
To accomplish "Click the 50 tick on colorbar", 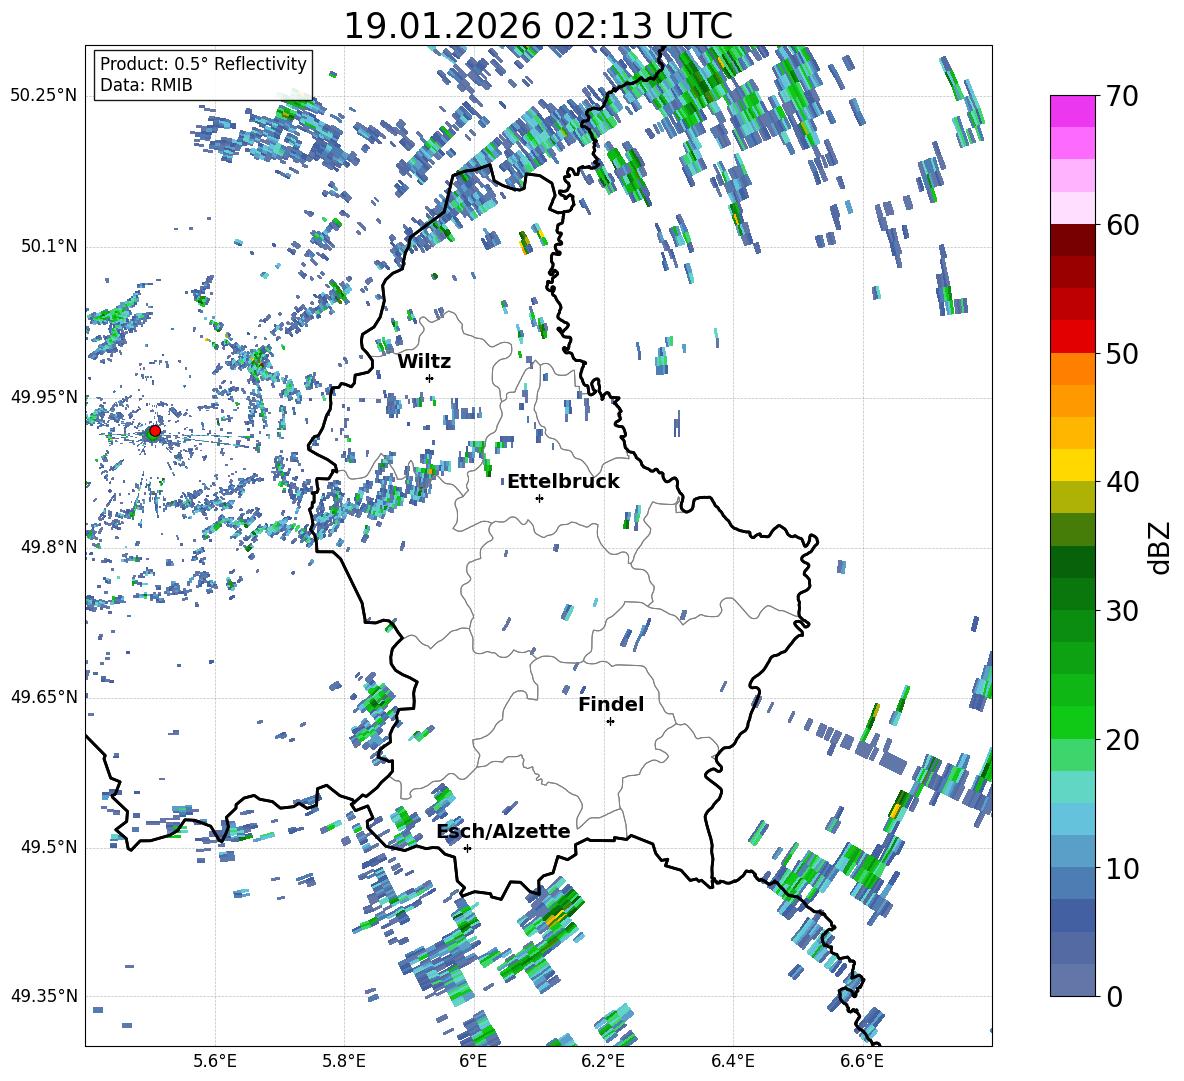I will (x=1122, y=353).
